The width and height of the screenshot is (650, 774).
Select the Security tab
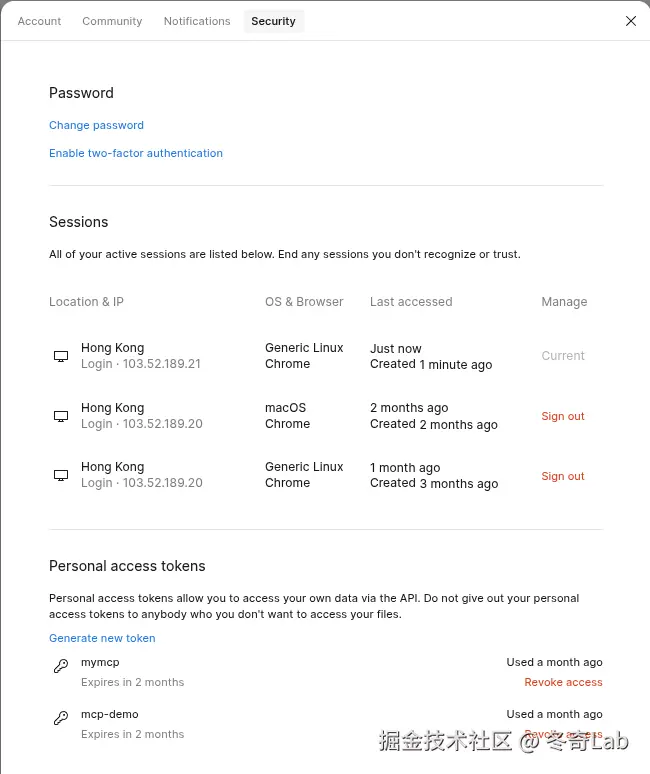coord(273,21)
